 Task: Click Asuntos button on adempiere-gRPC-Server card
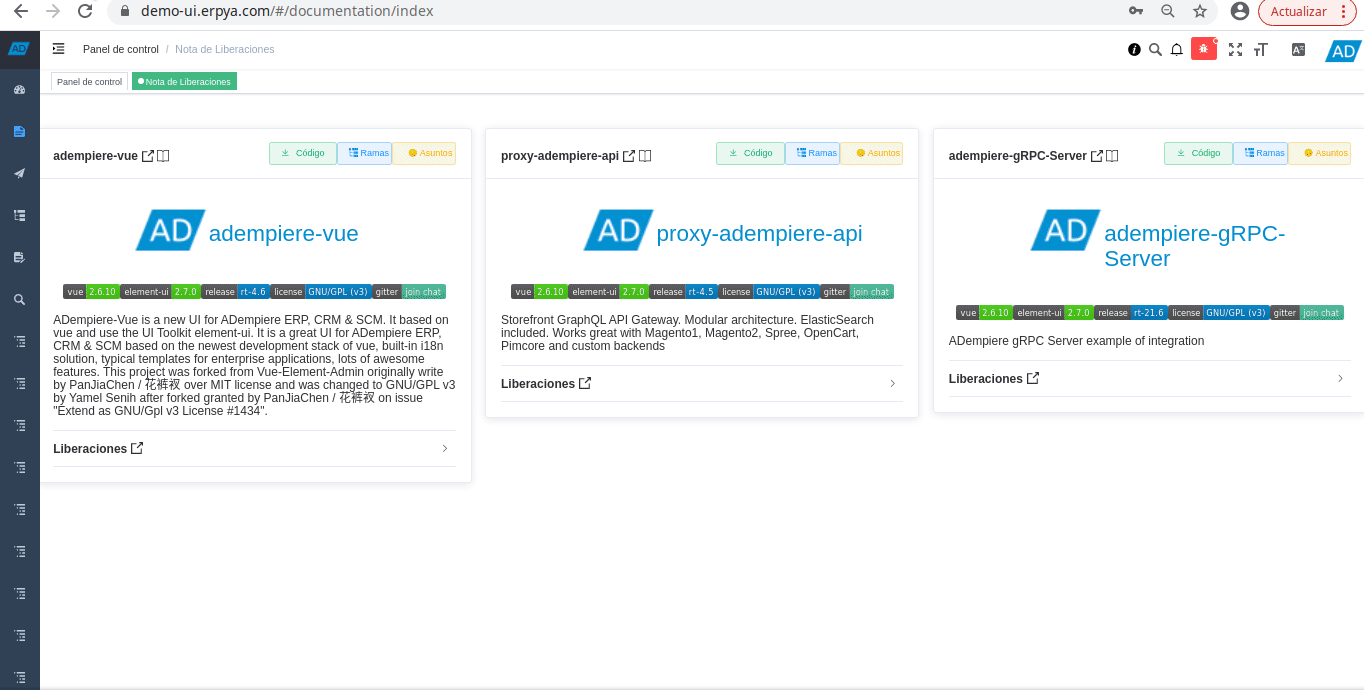point(1319,153)
